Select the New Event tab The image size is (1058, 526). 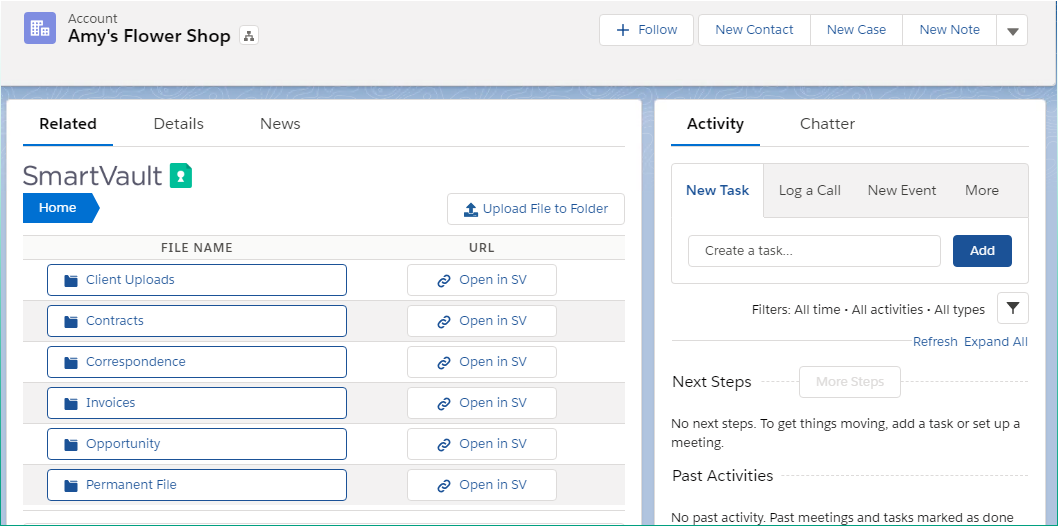coord(901,190)
